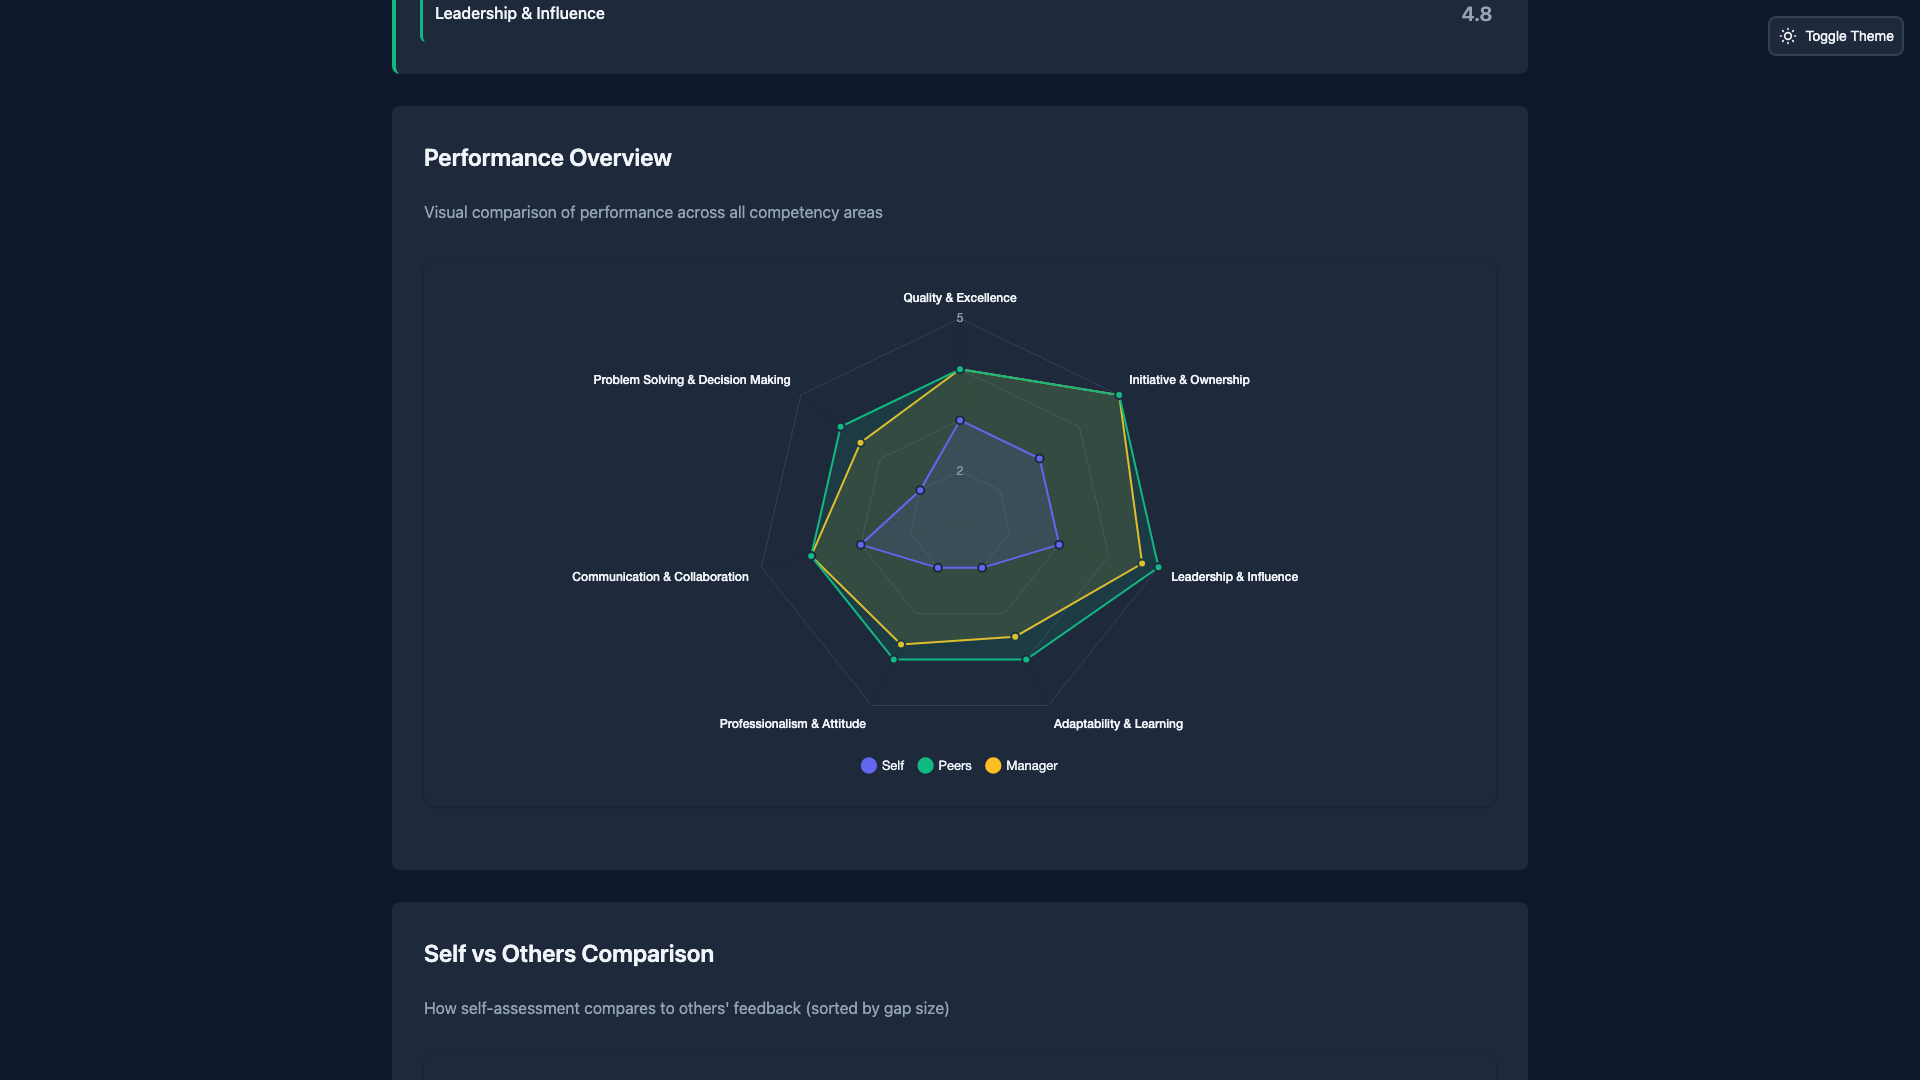Toggle the Peers series visibility in legend
Screen dimensions: 1920x1080
[x=944, y=765]
